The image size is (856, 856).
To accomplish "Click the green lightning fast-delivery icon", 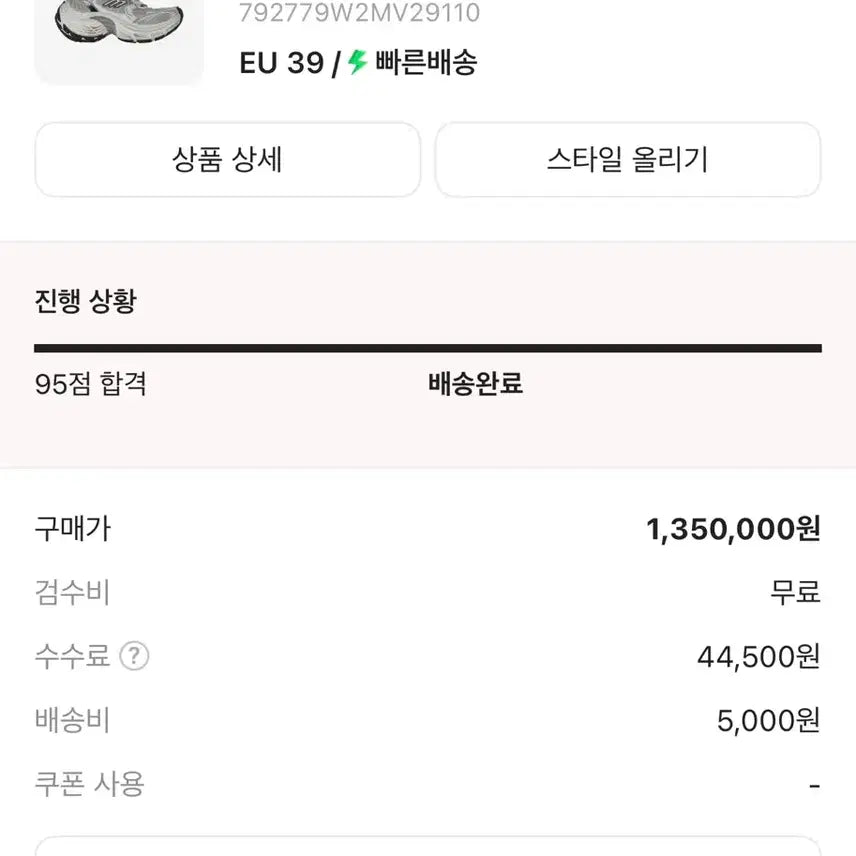I will click(x=358, y=63).
